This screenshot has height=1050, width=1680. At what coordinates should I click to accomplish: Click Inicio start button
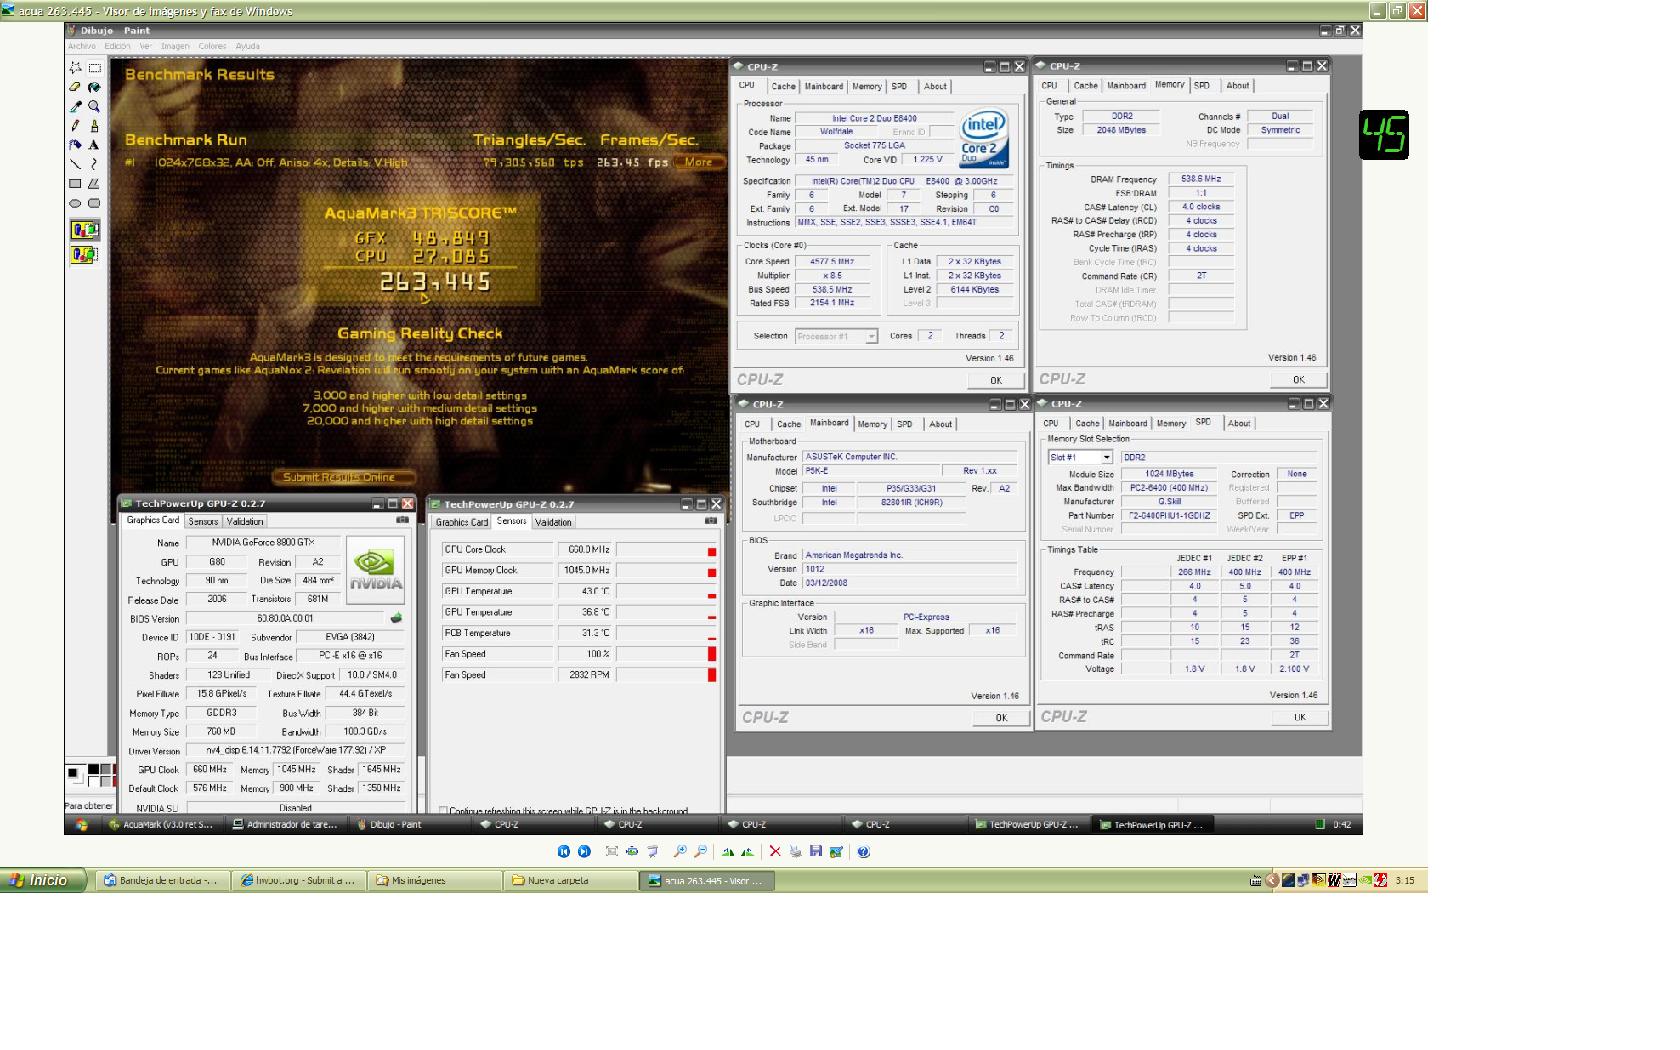coord(44,880)
